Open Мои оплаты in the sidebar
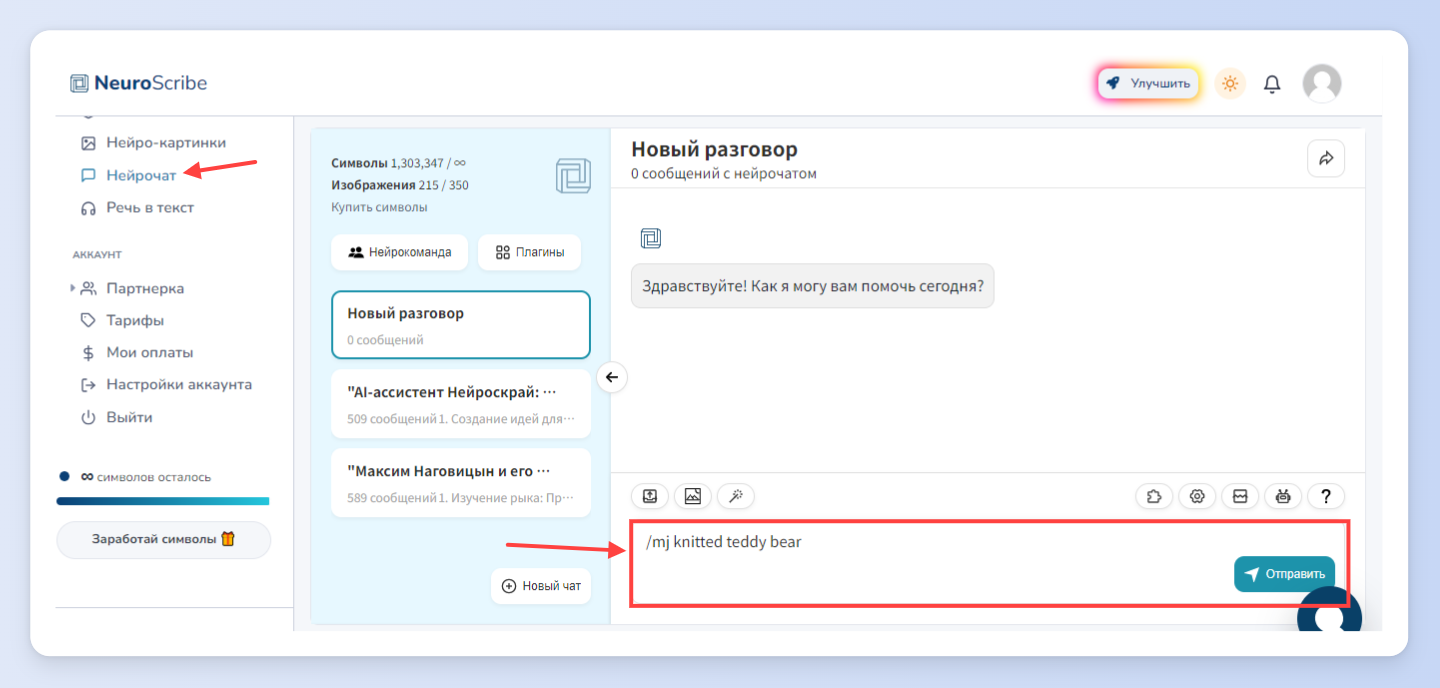The image size is (1440, 688). (137, 353)
